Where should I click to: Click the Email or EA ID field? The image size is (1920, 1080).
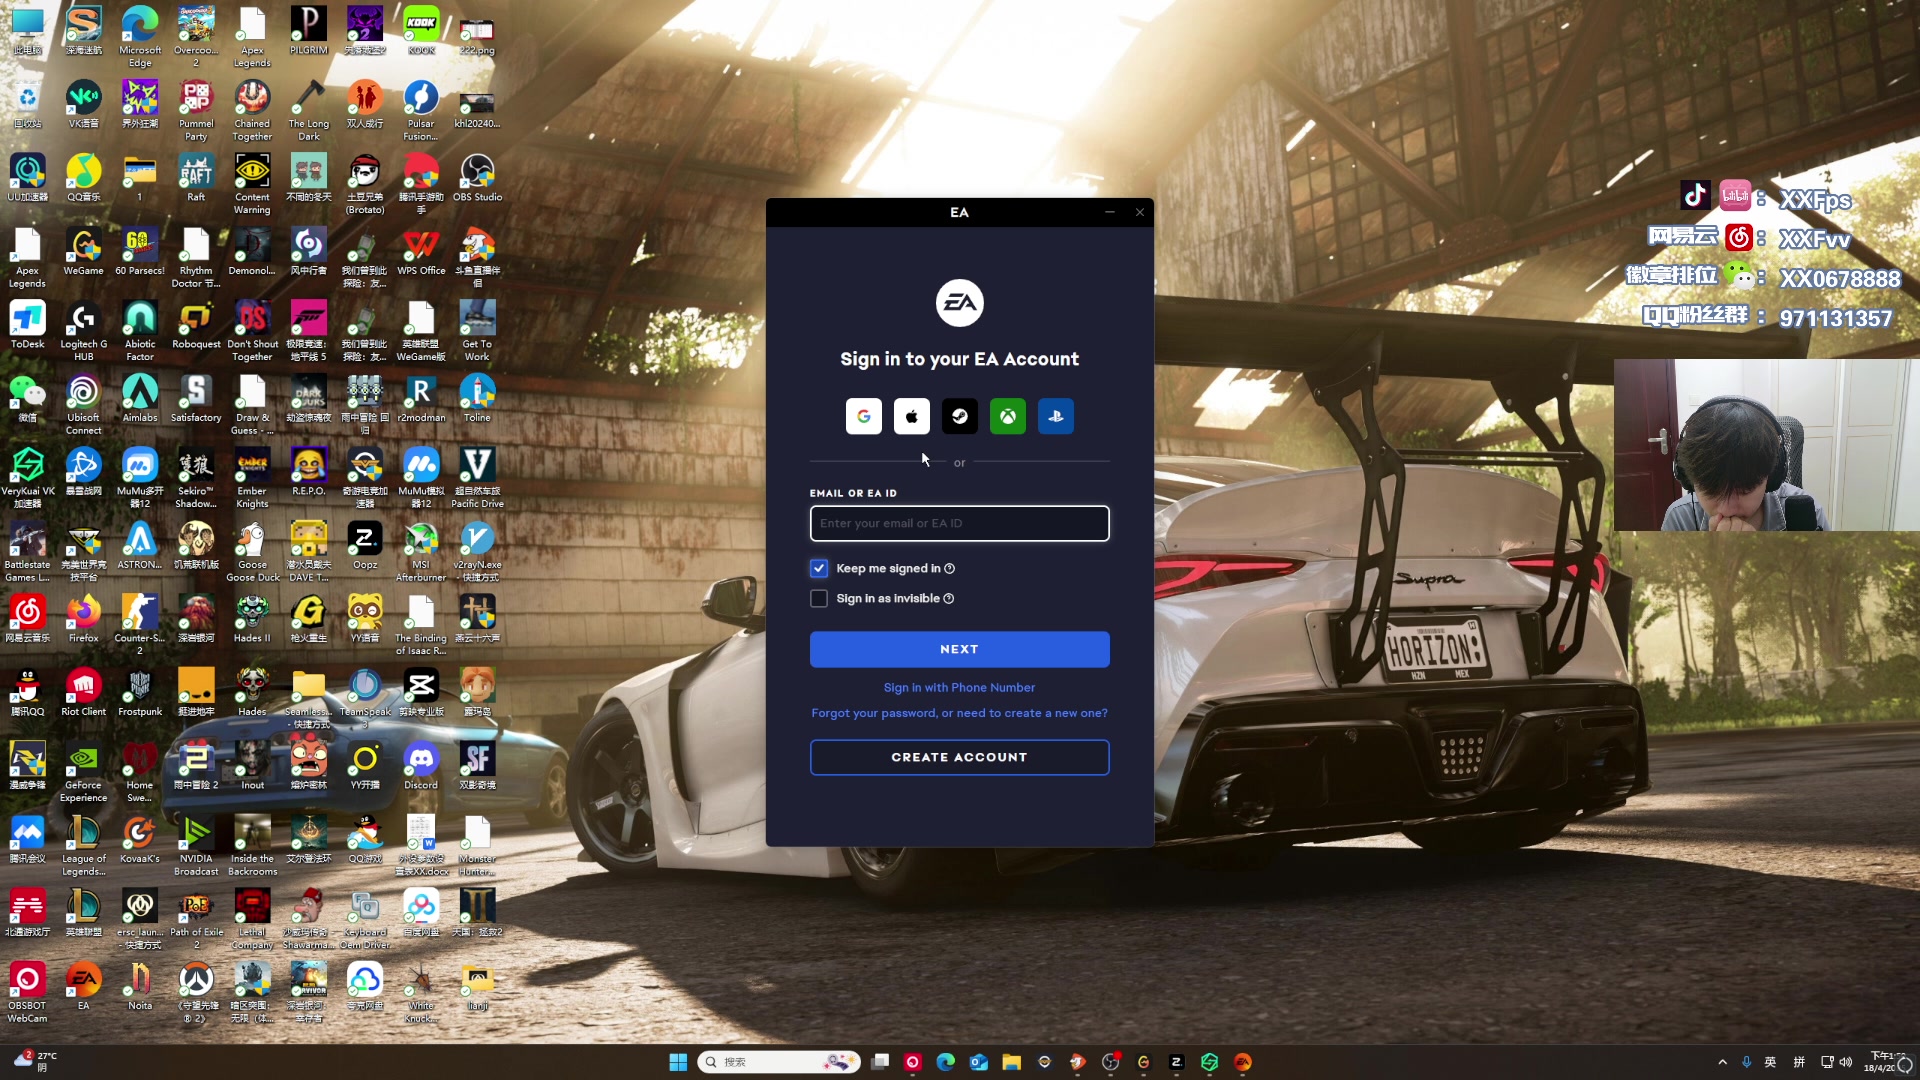pos(959,523)
